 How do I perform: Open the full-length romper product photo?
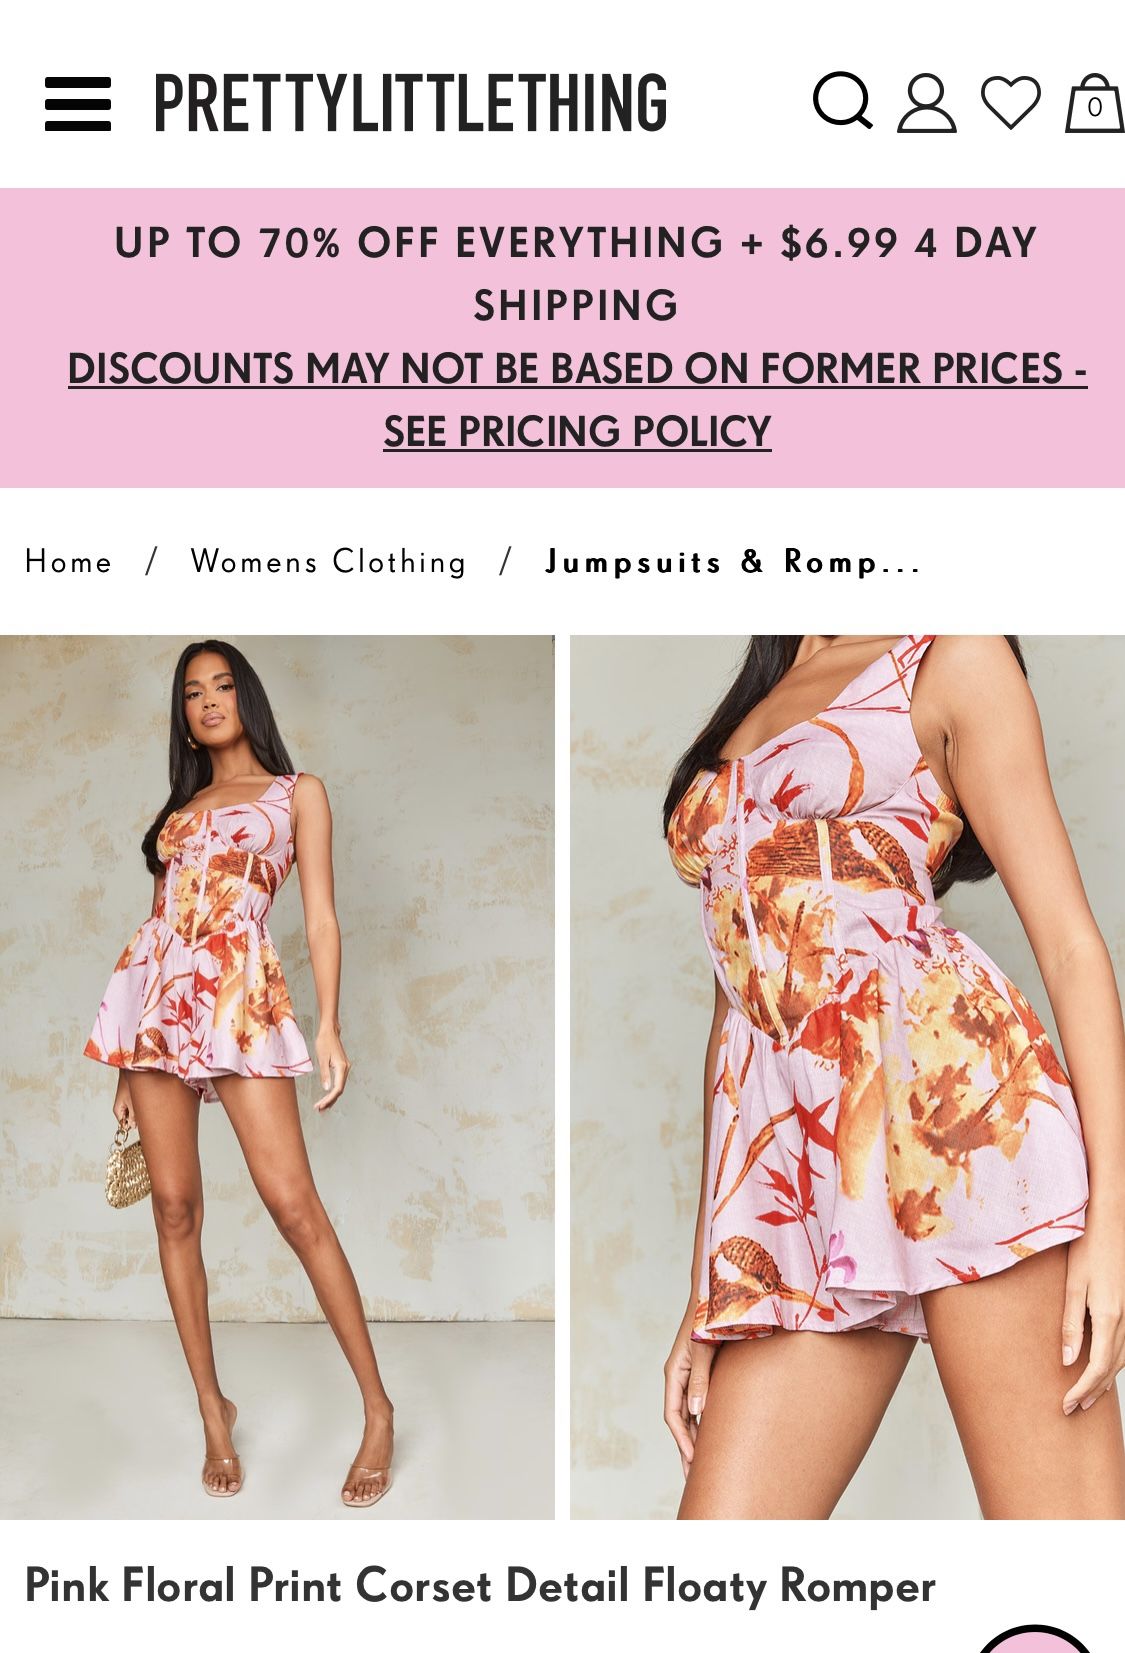tap(277, 1077)
